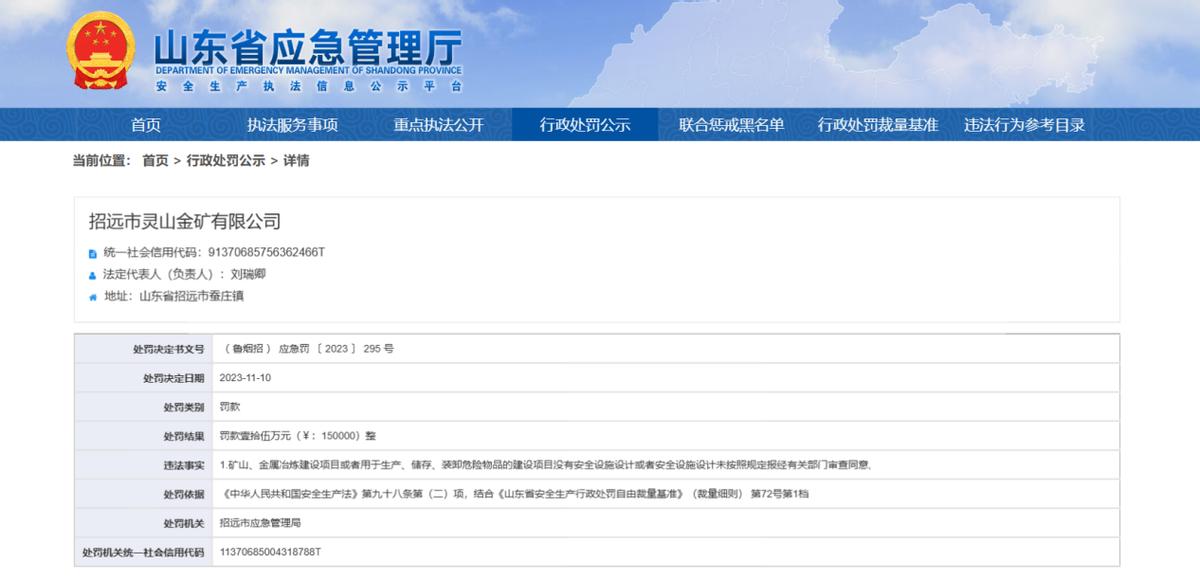Select the 行政处罚公示 navigation tab
The image size is (1200, 580).
point(585,125)
